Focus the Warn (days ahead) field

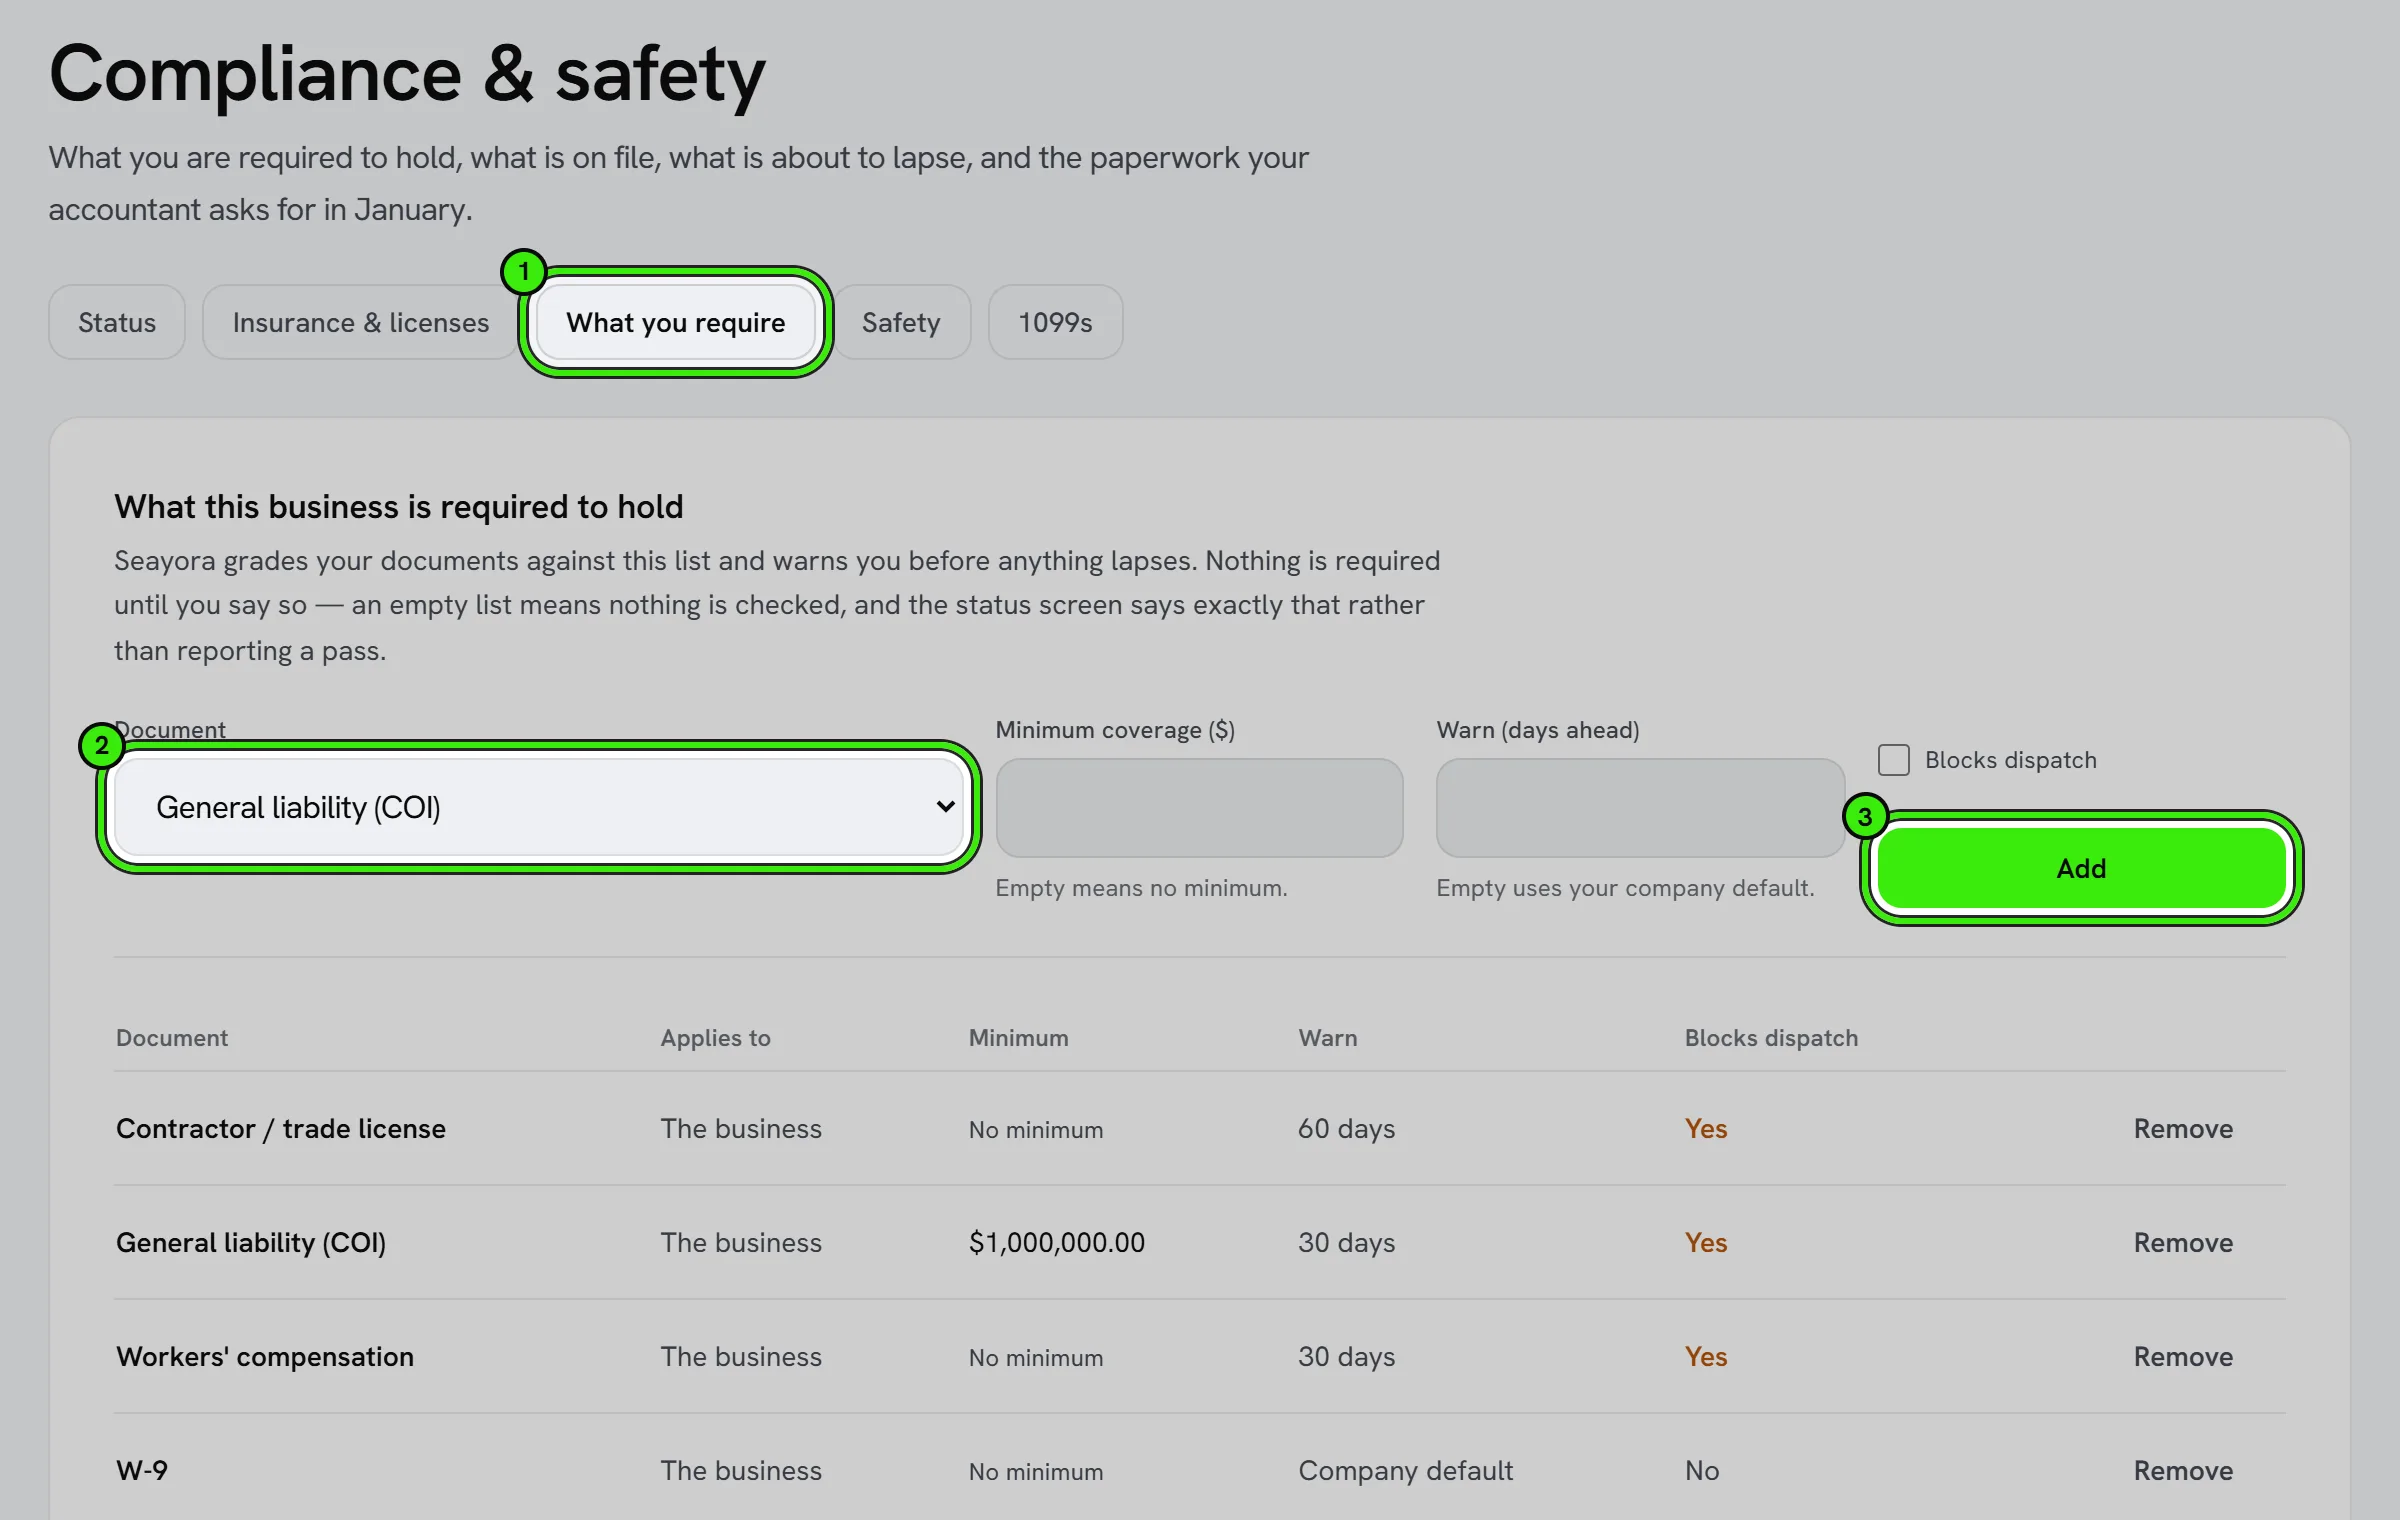click(1640, 807)
